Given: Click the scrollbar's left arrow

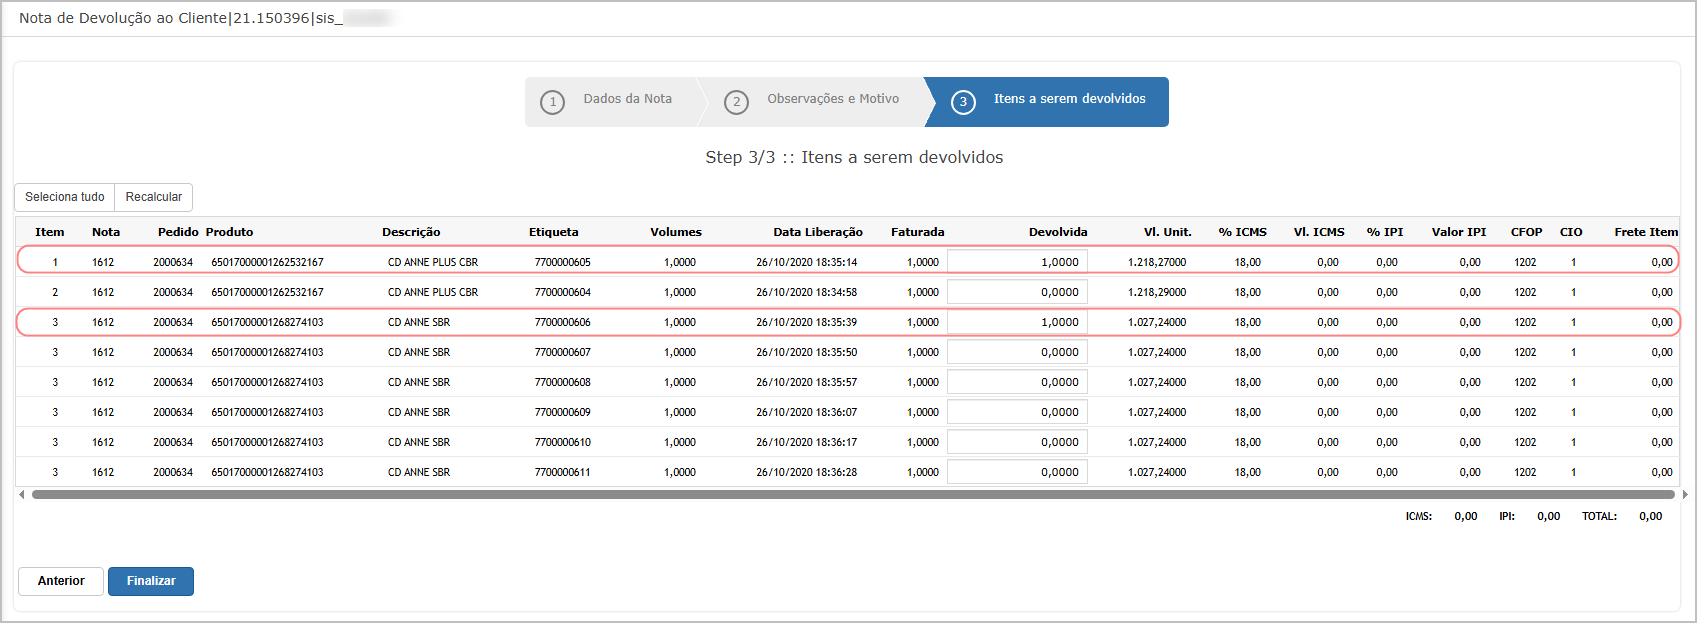Looking at the screenshot, I should tap(22, 494).
